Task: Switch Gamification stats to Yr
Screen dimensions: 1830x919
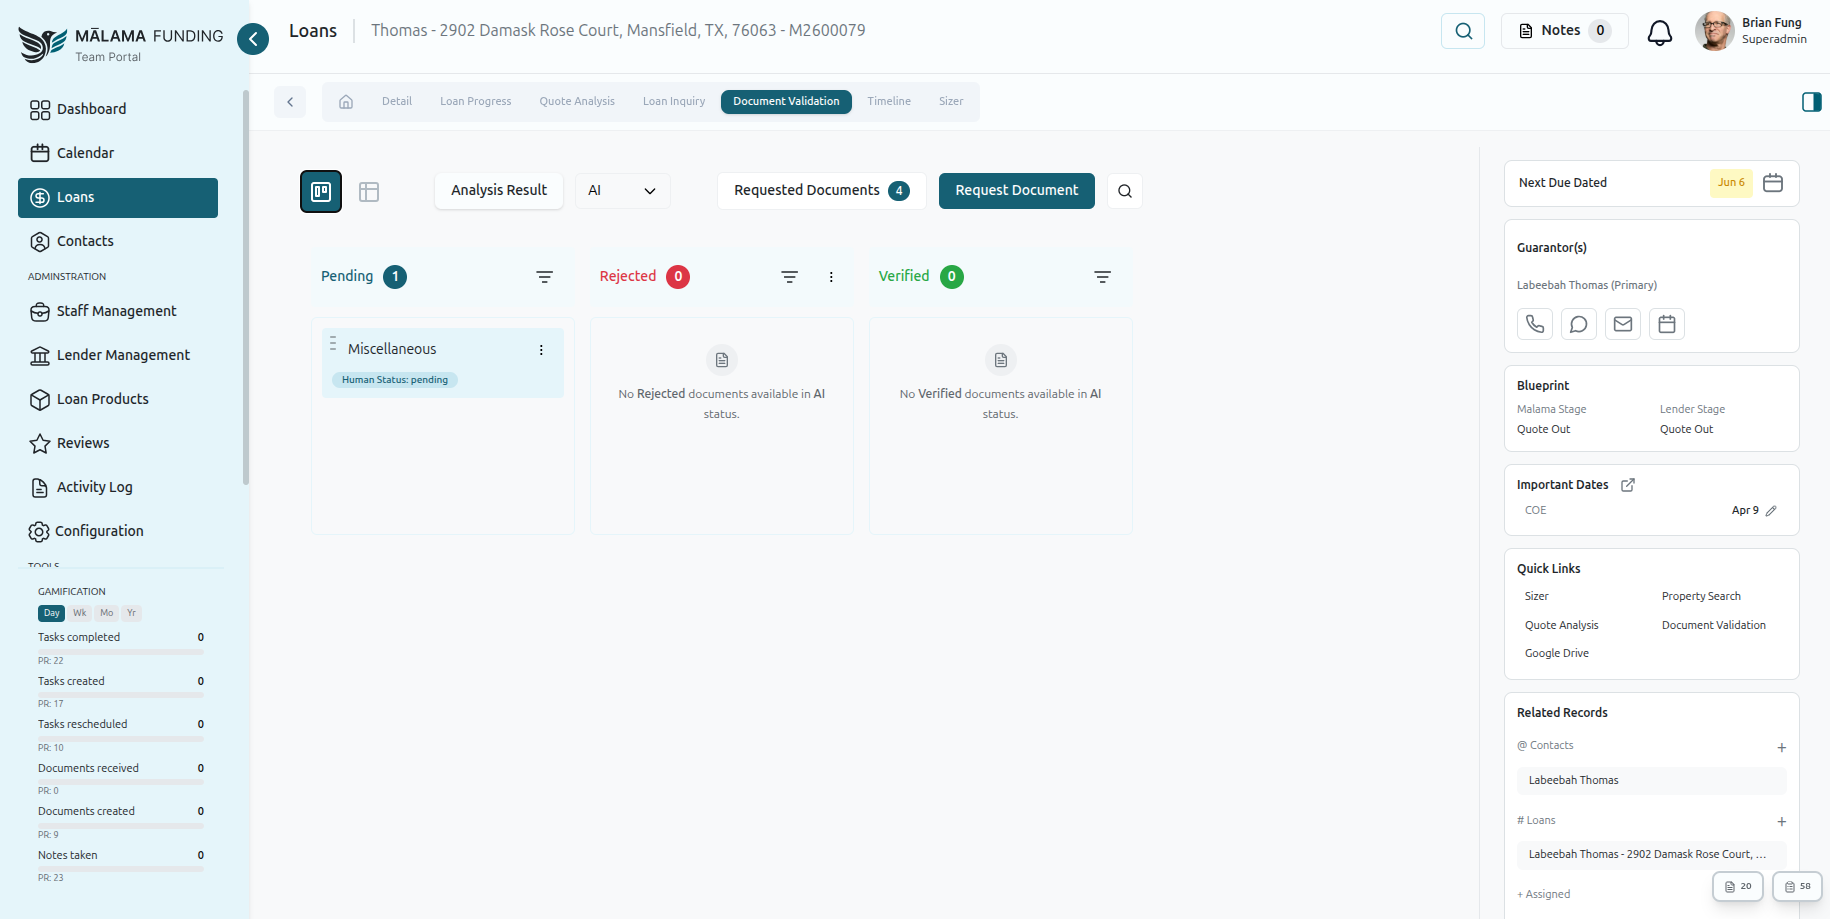Action: 131,613
